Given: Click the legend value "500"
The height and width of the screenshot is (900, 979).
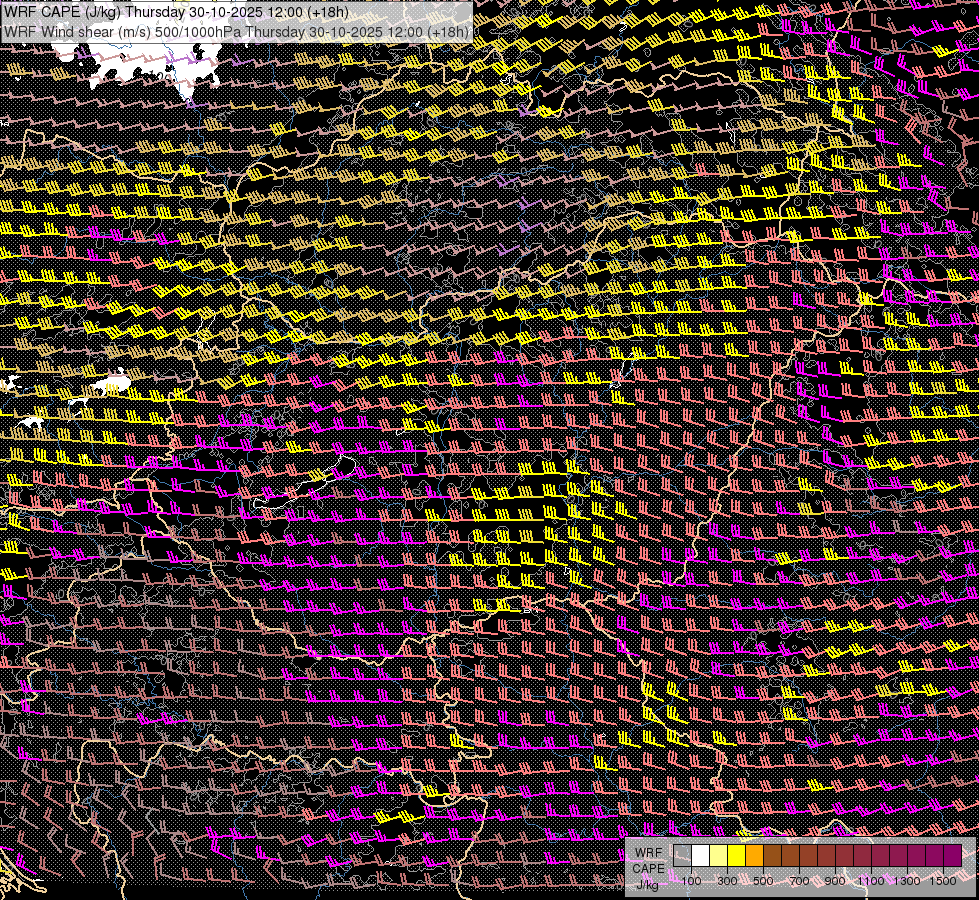Looking at the screenshot, I should [763, 881].
